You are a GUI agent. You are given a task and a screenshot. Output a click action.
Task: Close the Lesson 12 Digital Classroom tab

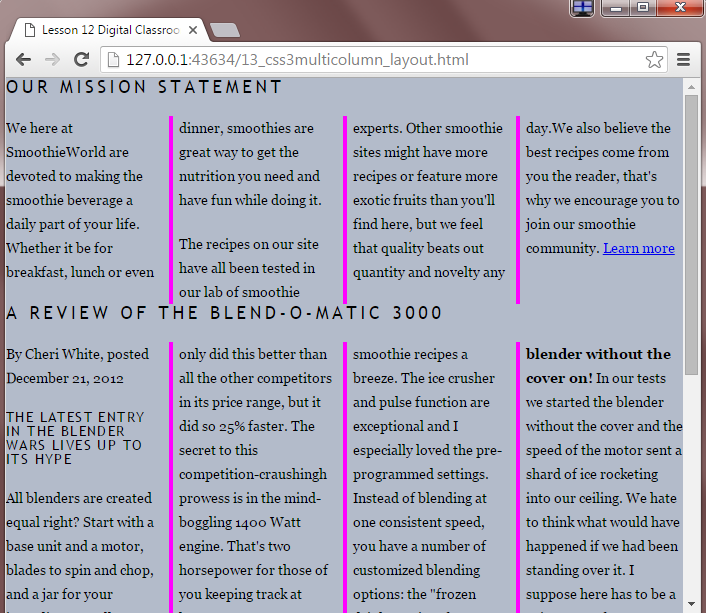pos(191,30)
